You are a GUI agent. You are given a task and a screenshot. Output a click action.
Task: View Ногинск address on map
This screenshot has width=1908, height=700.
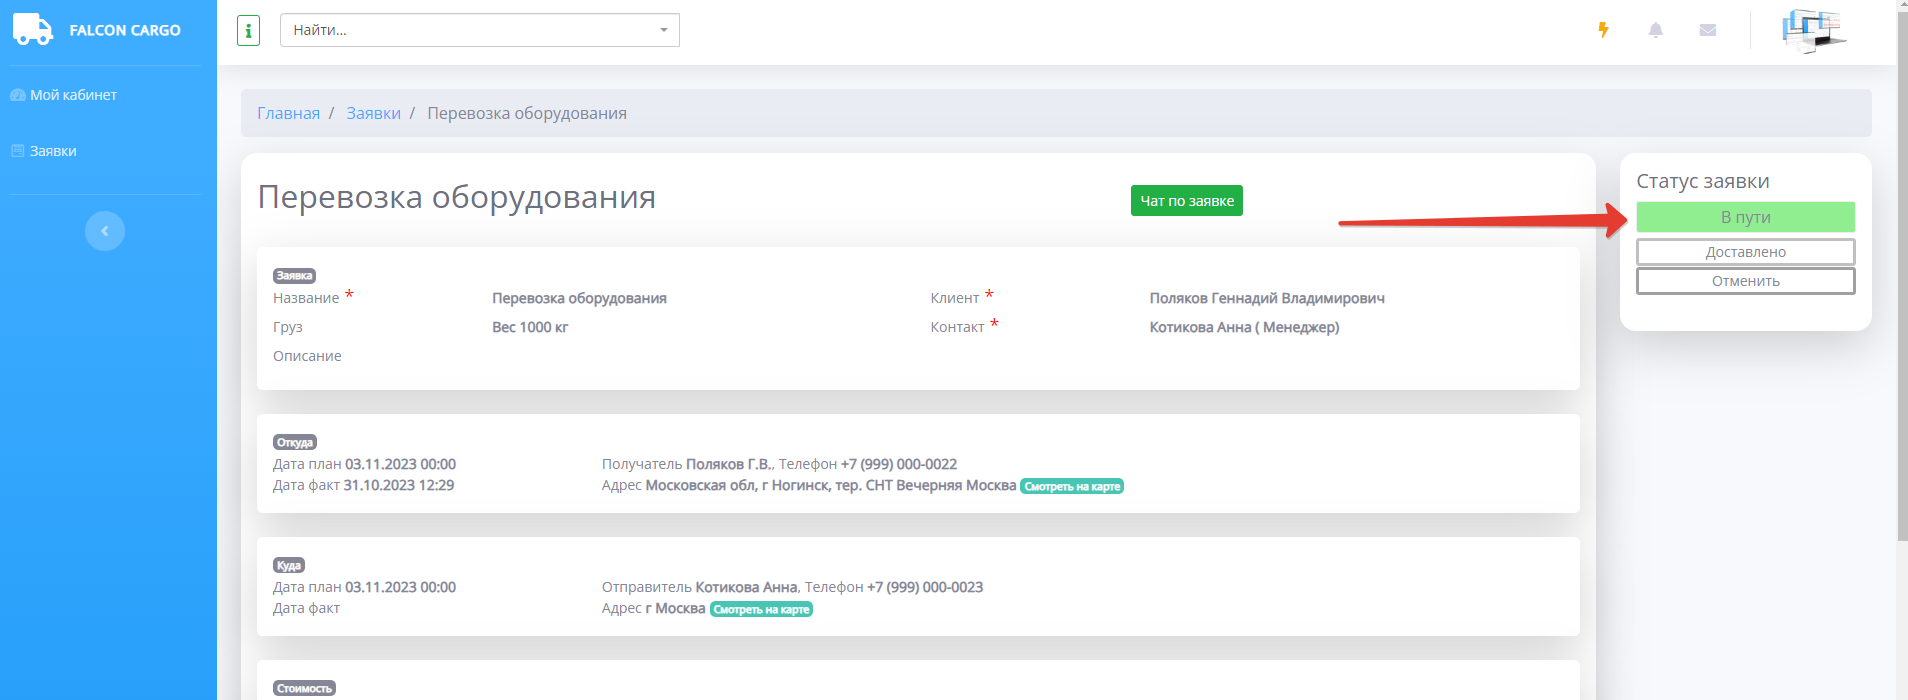[1071, 486]
